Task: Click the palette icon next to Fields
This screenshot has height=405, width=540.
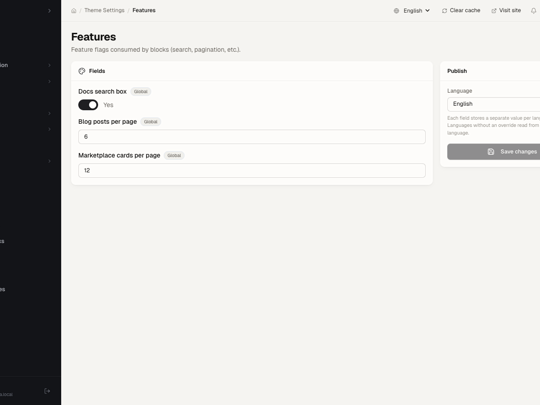Action: pyautogui.click(x=82, y=71)
